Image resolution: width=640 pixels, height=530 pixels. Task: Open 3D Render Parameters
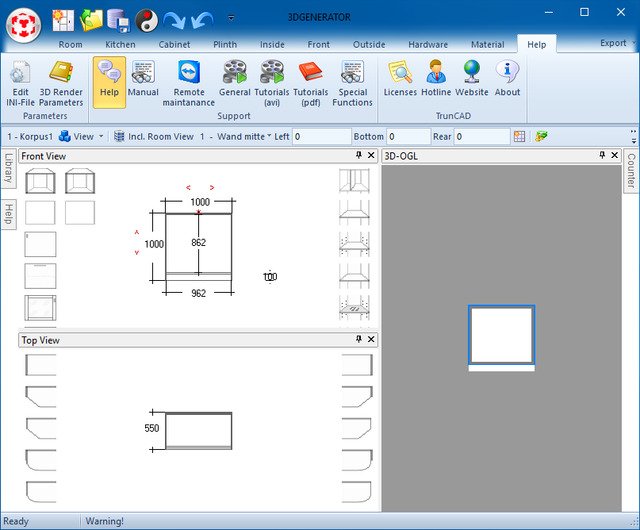[x=61, y=81]
